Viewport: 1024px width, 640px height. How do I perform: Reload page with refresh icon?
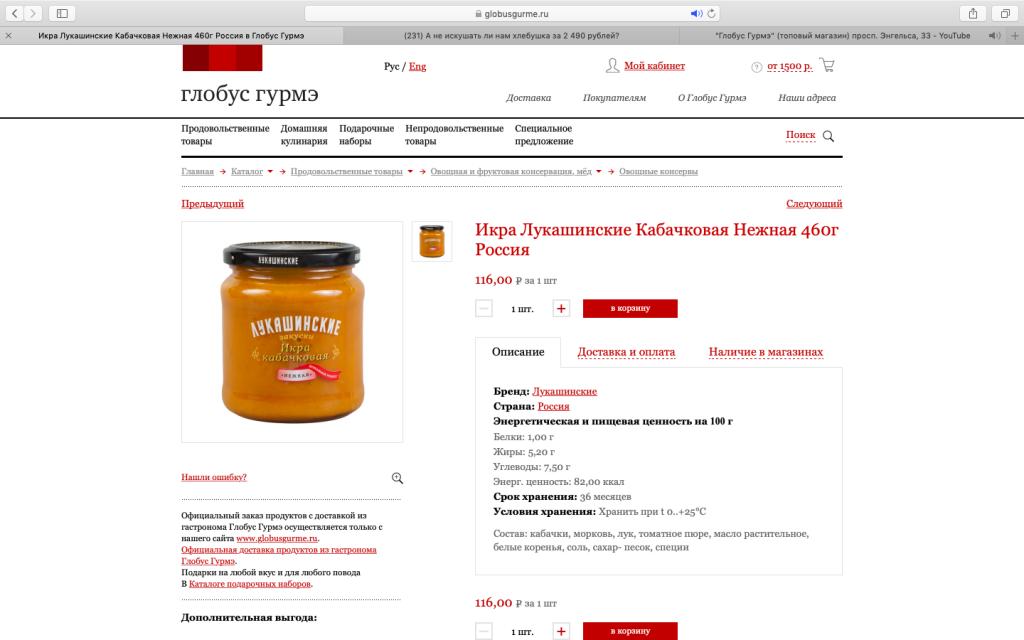click(711, 13)
